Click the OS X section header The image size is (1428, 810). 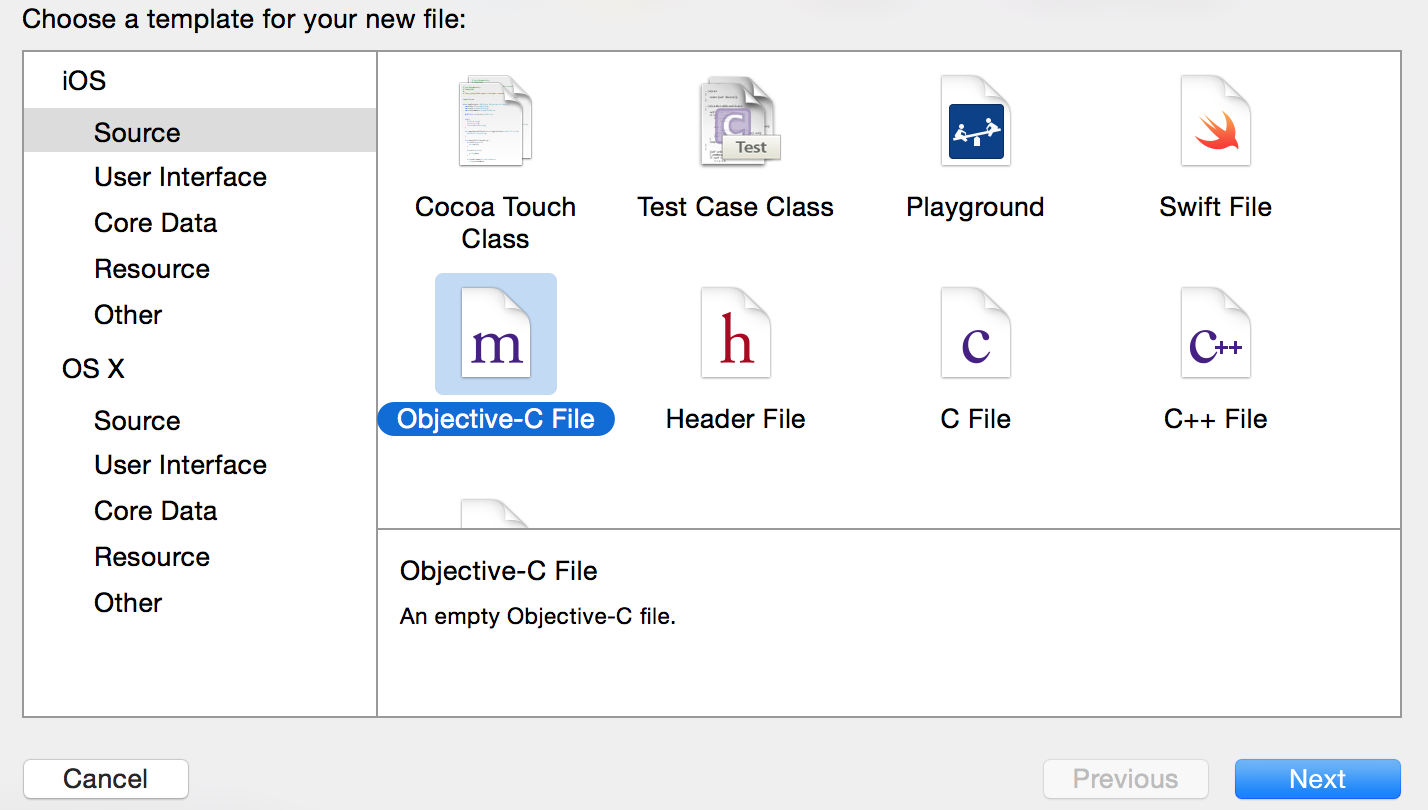pos(93,369)
